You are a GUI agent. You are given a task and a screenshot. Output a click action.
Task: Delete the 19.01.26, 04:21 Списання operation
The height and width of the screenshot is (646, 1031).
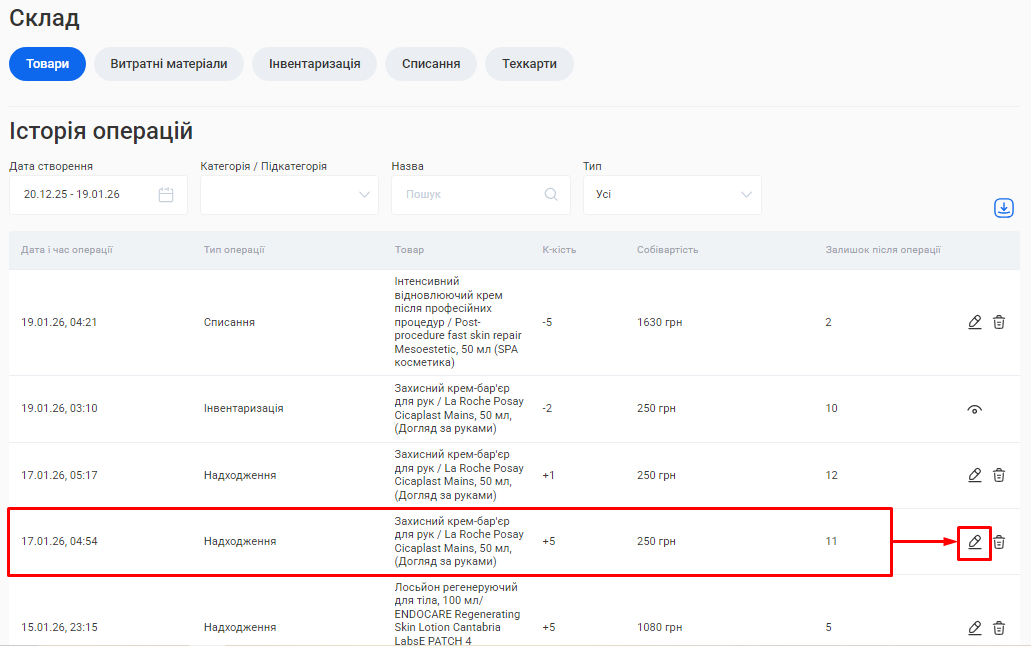(999, 322)
